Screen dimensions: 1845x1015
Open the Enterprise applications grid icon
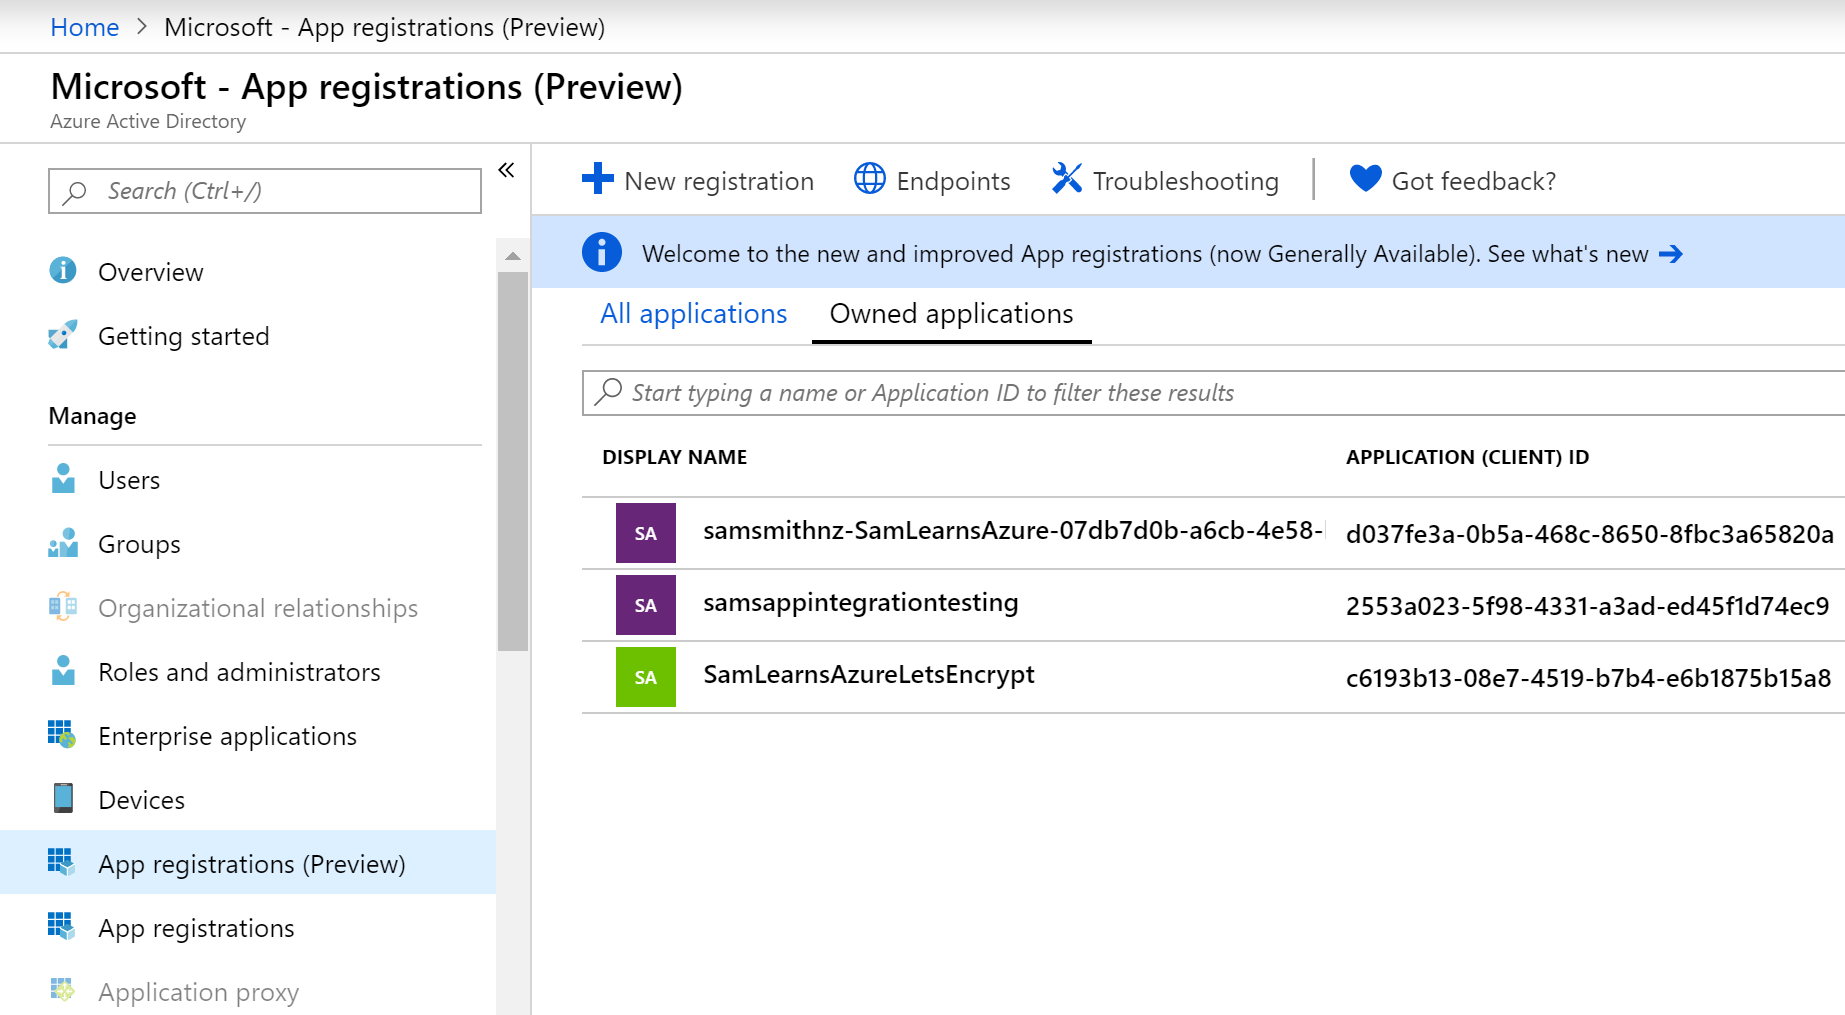pyautogui.click(x=63, y=735)
